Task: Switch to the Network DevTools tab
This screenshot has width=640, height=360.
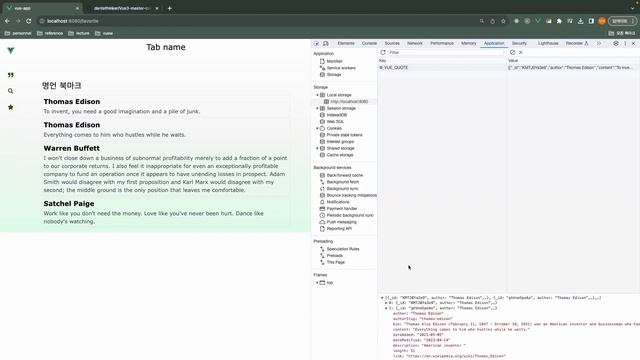Action: pyautogui.click(x=415, y=43)
